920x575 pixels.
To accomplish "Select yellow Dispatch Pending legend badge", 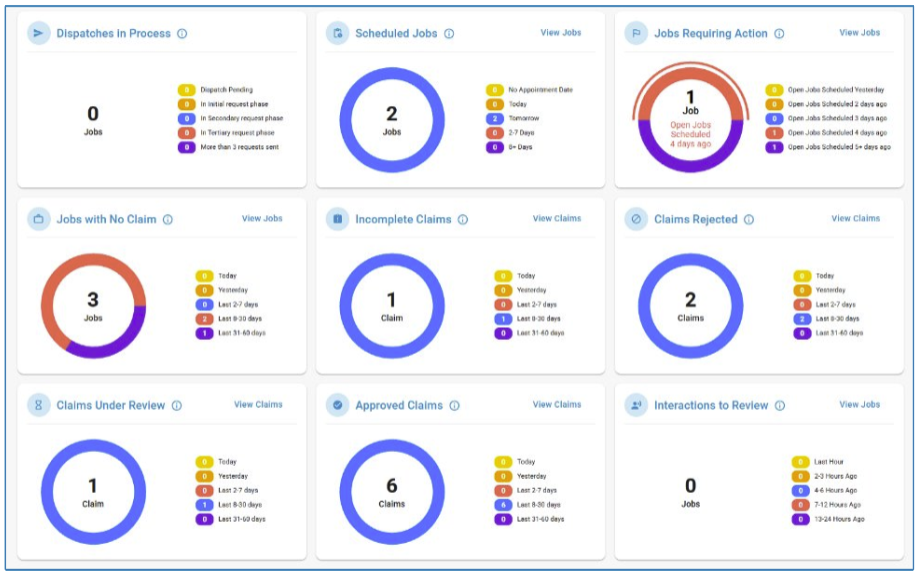I will tap(187, 90).
